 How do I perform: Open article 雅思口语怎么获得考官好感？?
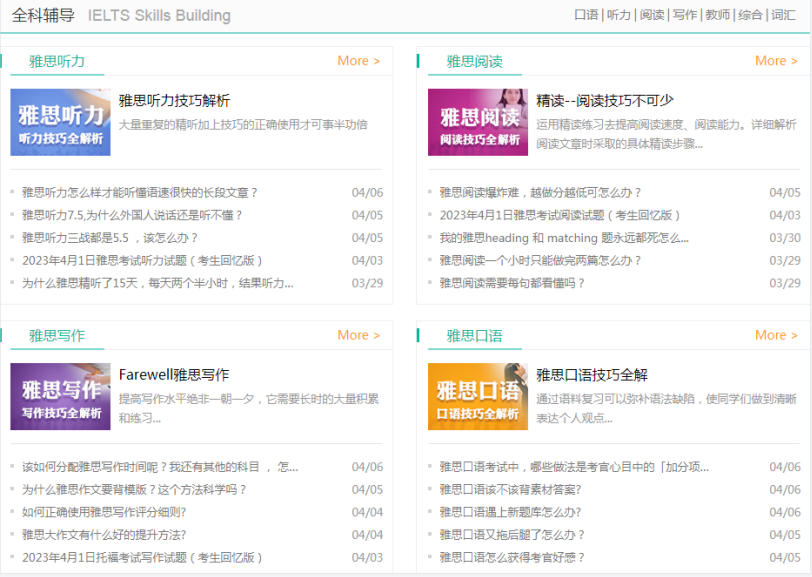tap(512, 558)
